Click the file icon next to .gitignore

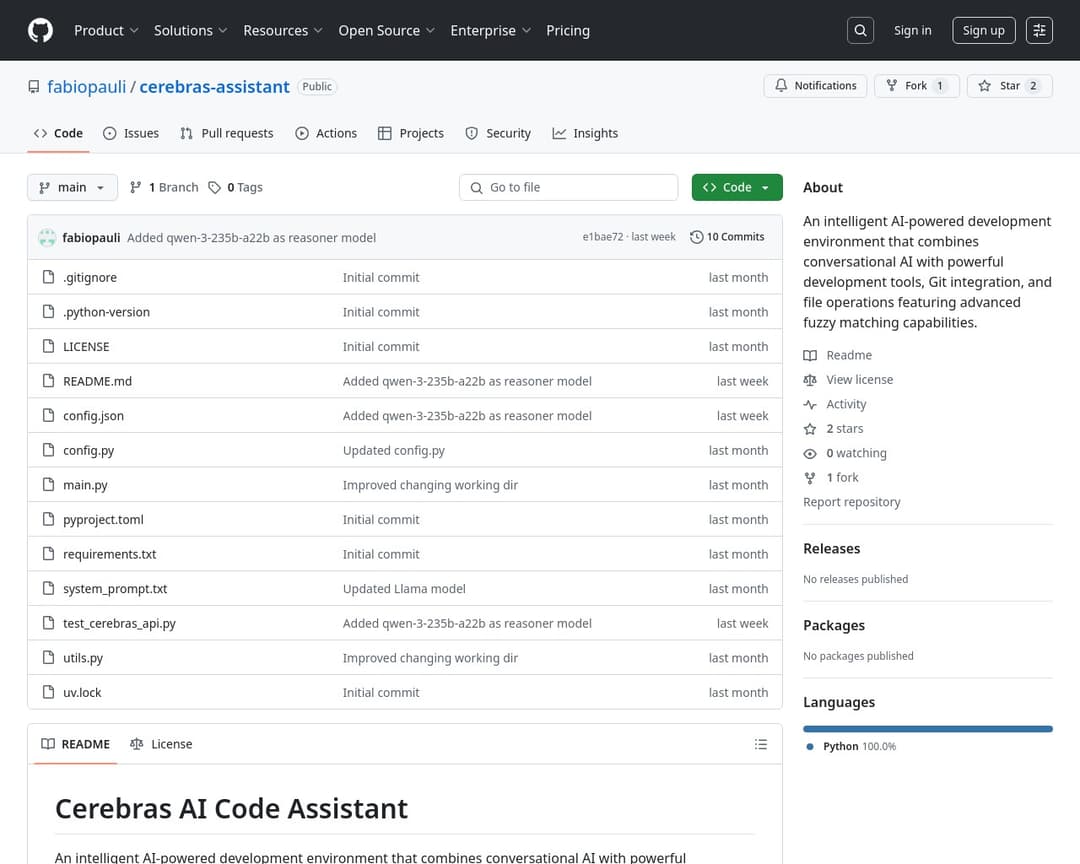[48, 277]
